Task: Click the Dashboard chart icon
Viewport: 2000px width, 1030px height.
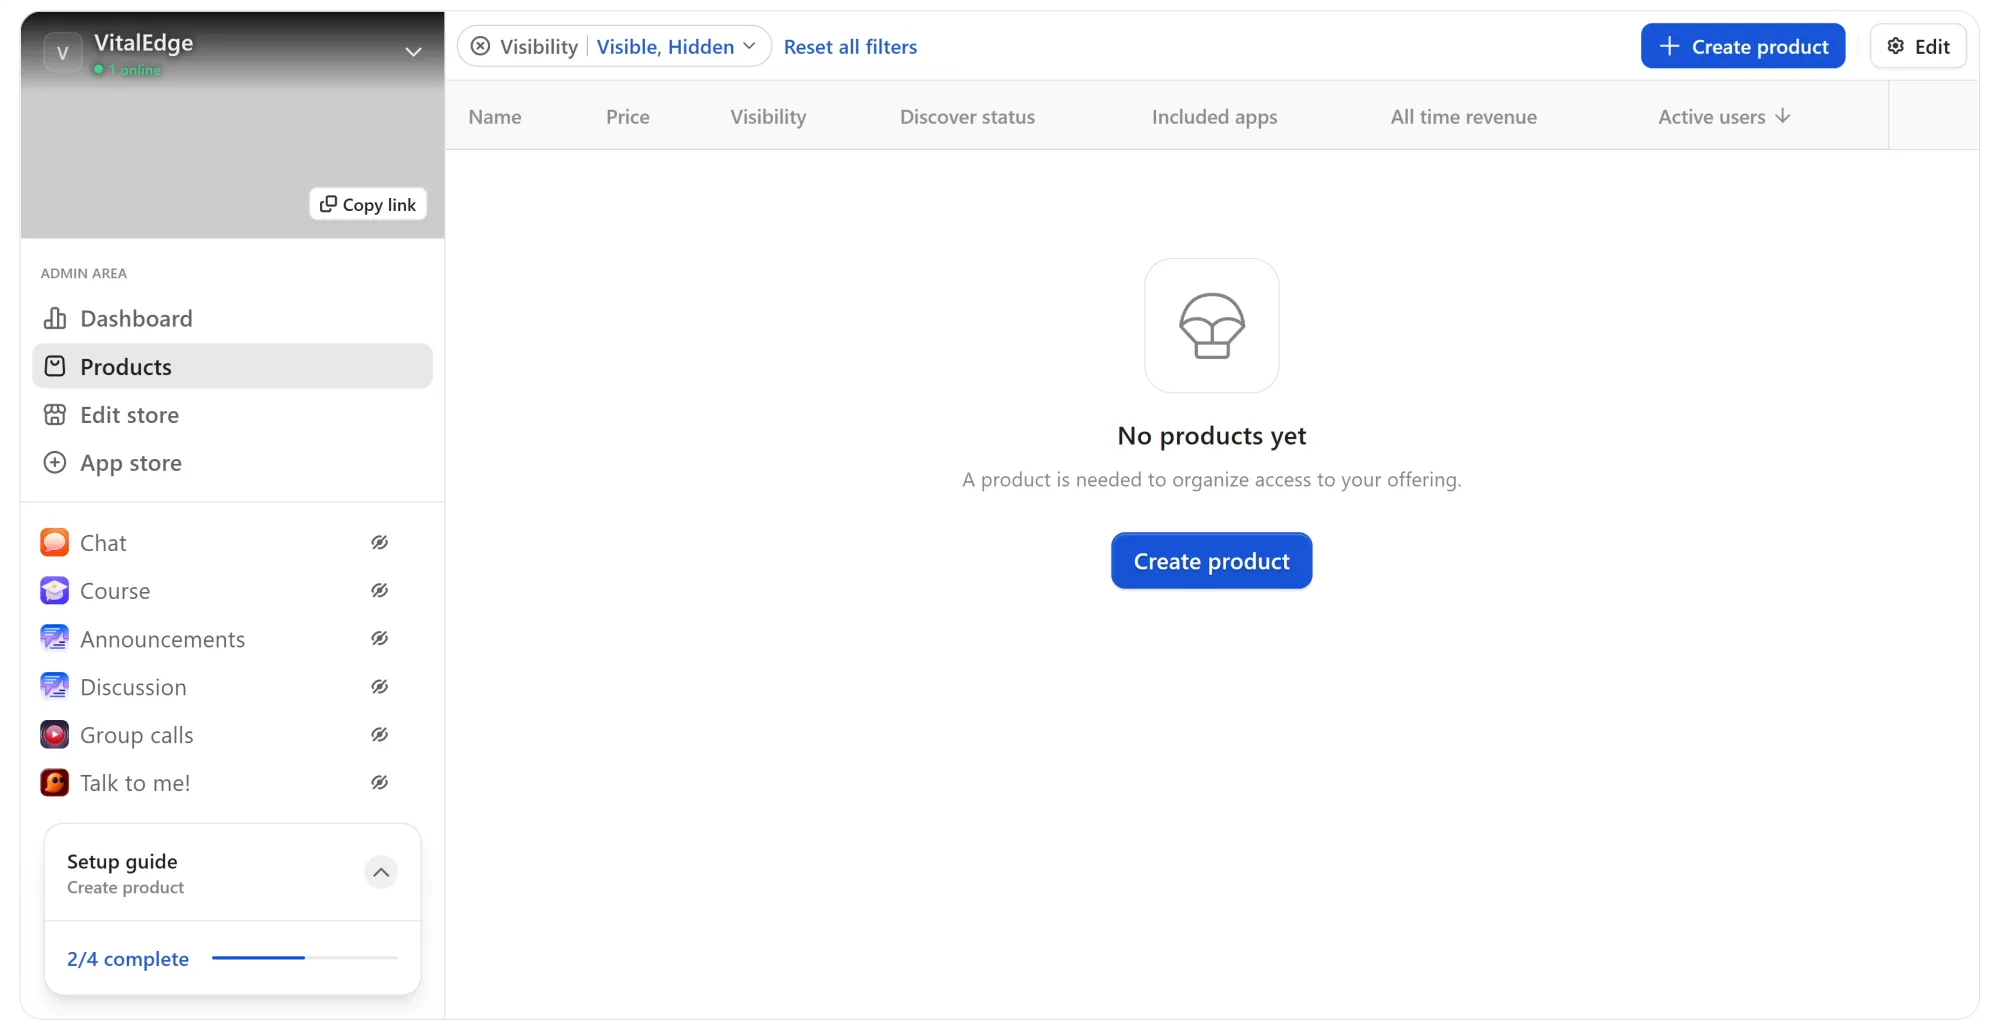Action: (x=55, y=319)
